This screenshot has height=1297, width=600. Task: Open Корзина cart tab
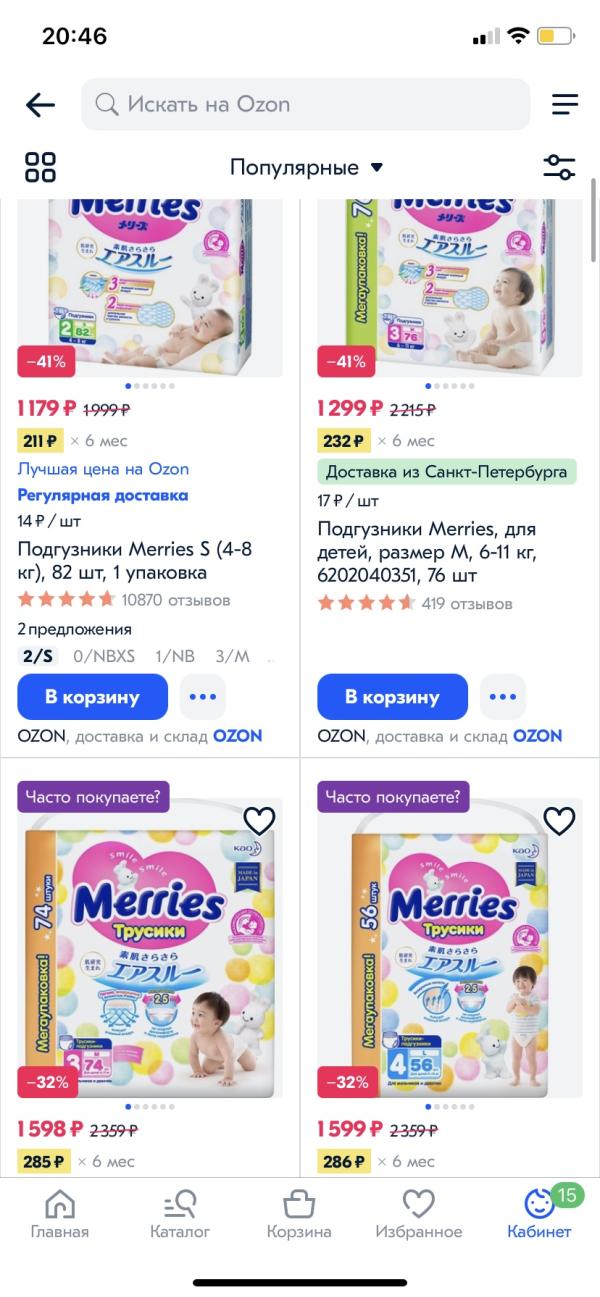[299, 1213]
